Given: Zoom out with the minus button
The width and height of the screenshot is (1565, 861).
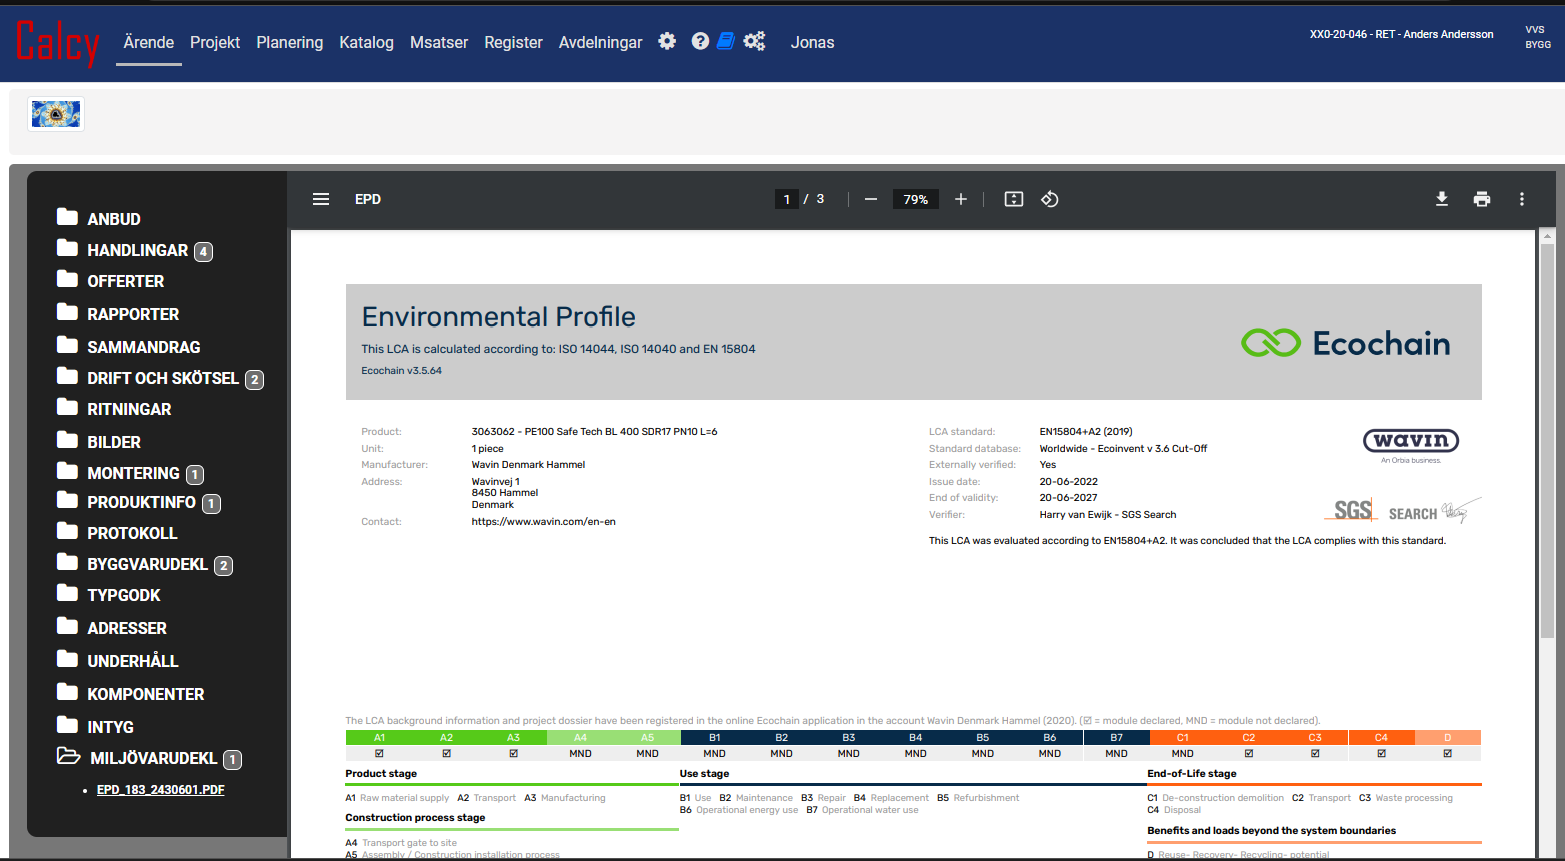Looking at the screenshot, I should (x=871, y=199).
